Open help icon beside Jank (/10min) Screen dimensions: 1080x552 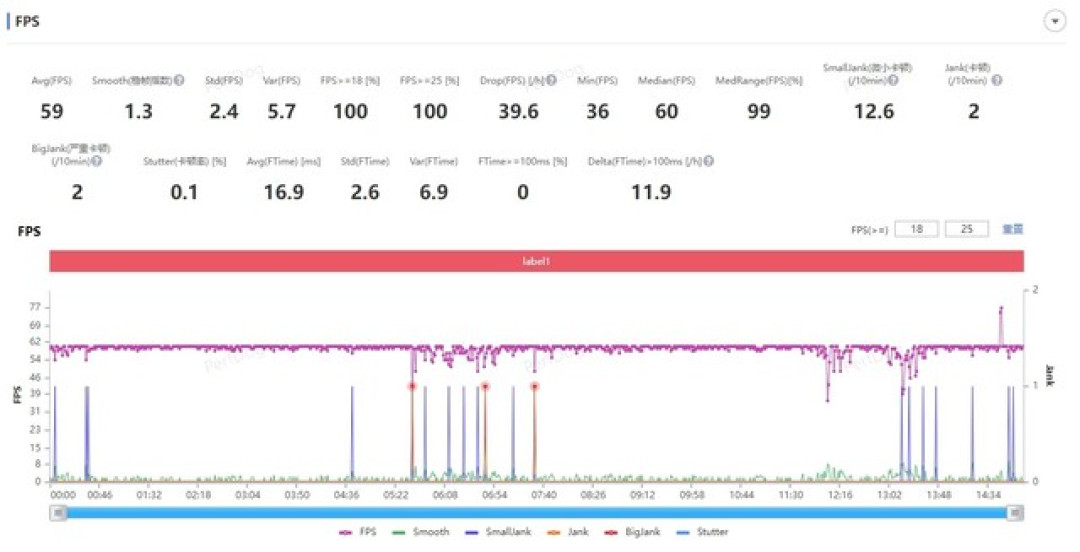click(x=997, y=81)
